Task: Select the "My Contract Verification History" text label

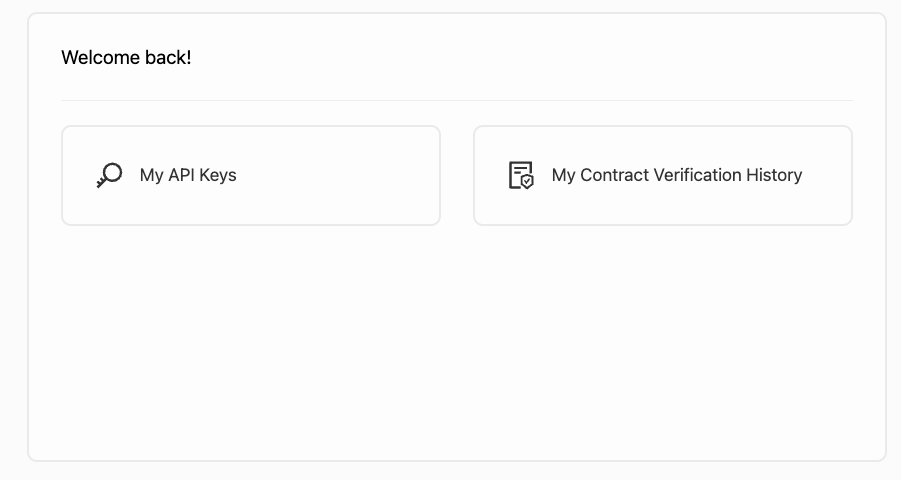Action: point(677,175)
